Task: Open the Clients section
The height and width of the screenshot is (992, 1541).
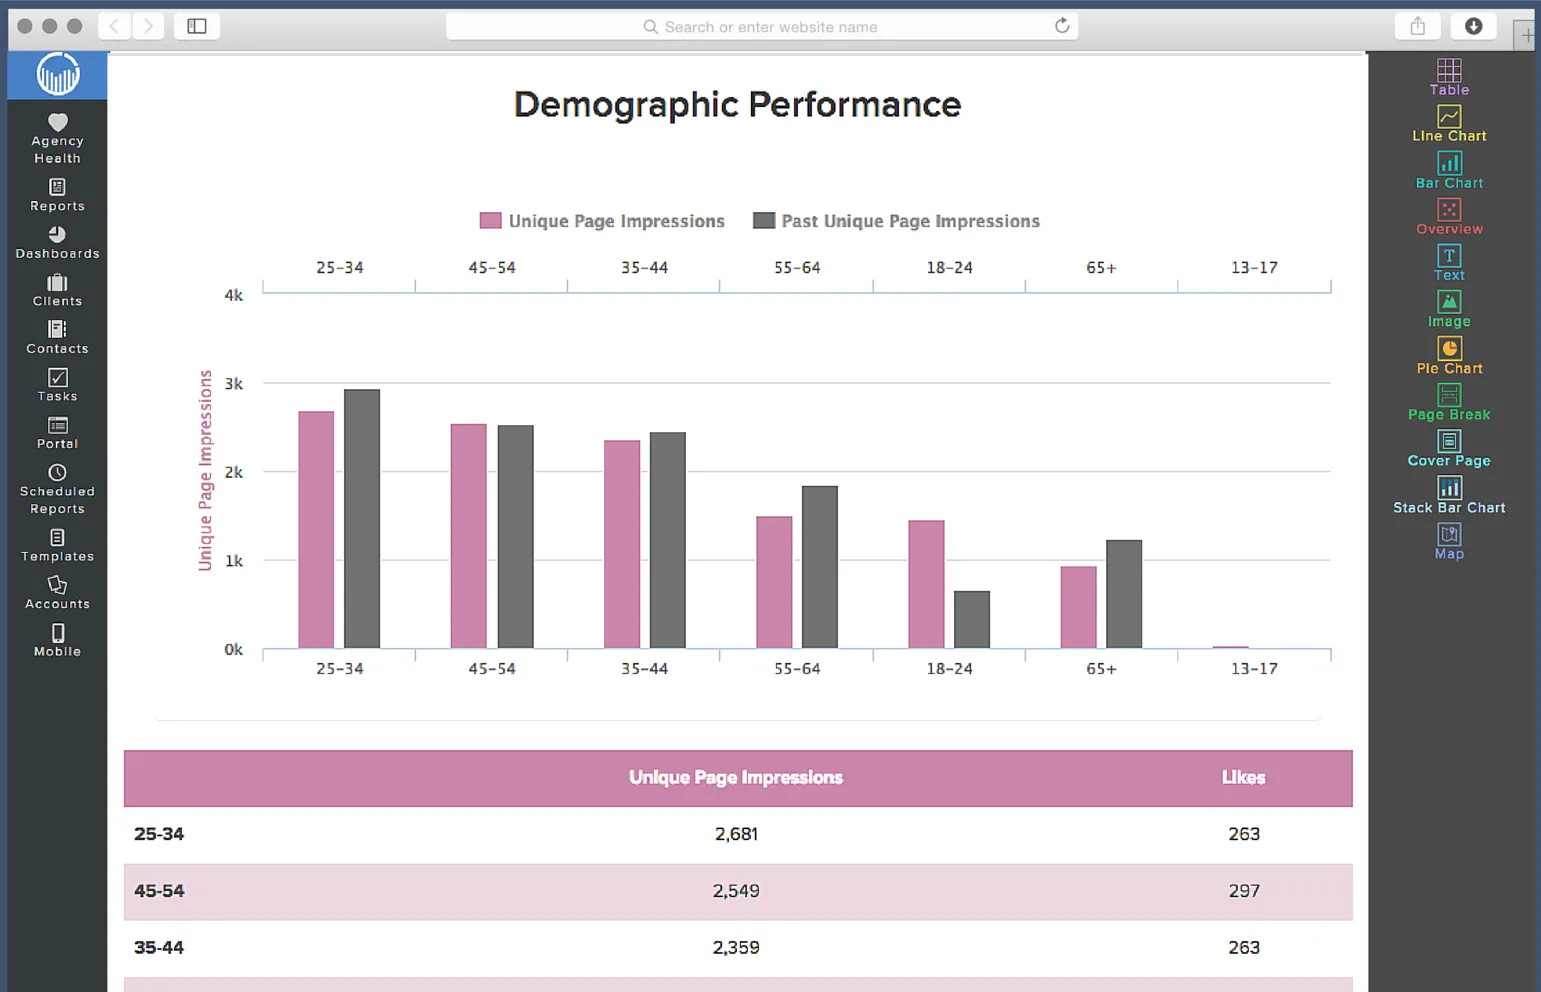Action: point(57,290)
